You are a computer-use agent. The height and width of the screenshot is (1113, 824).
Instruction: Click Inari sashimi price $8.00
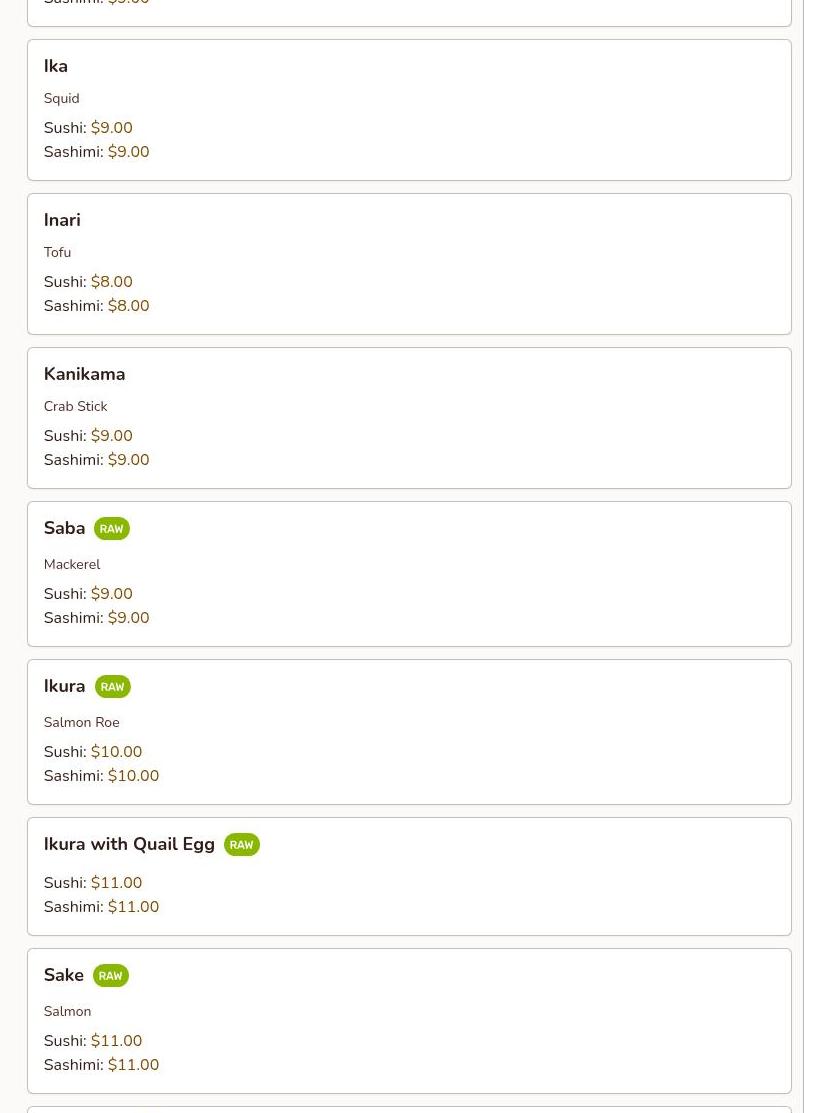128,306
